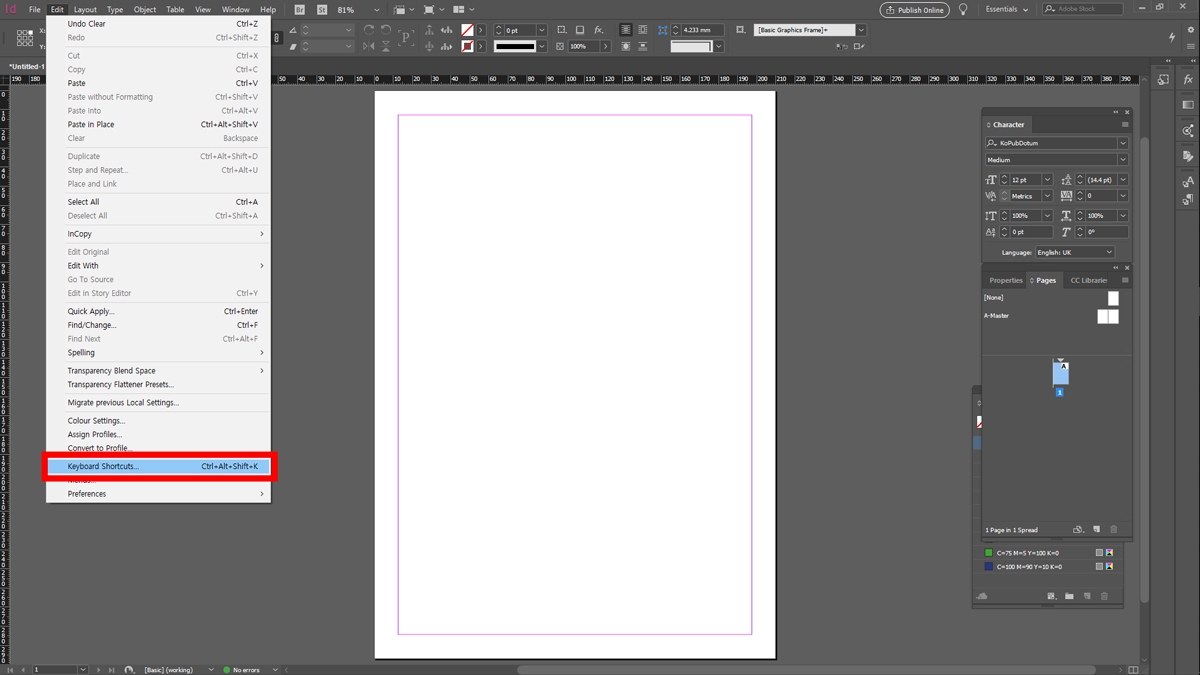
Task: Open the stroke style line dropdown
Action: (x=542, y=46)
